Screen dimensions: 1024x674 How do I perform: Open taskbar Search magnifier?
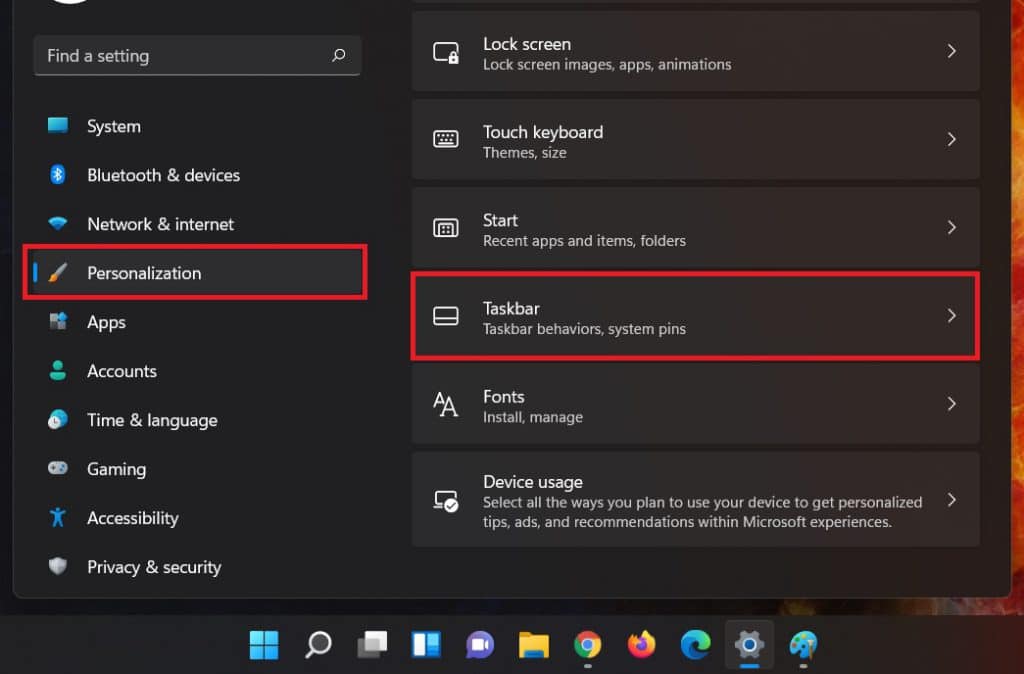pyautogui.click(x=318, y=645)
